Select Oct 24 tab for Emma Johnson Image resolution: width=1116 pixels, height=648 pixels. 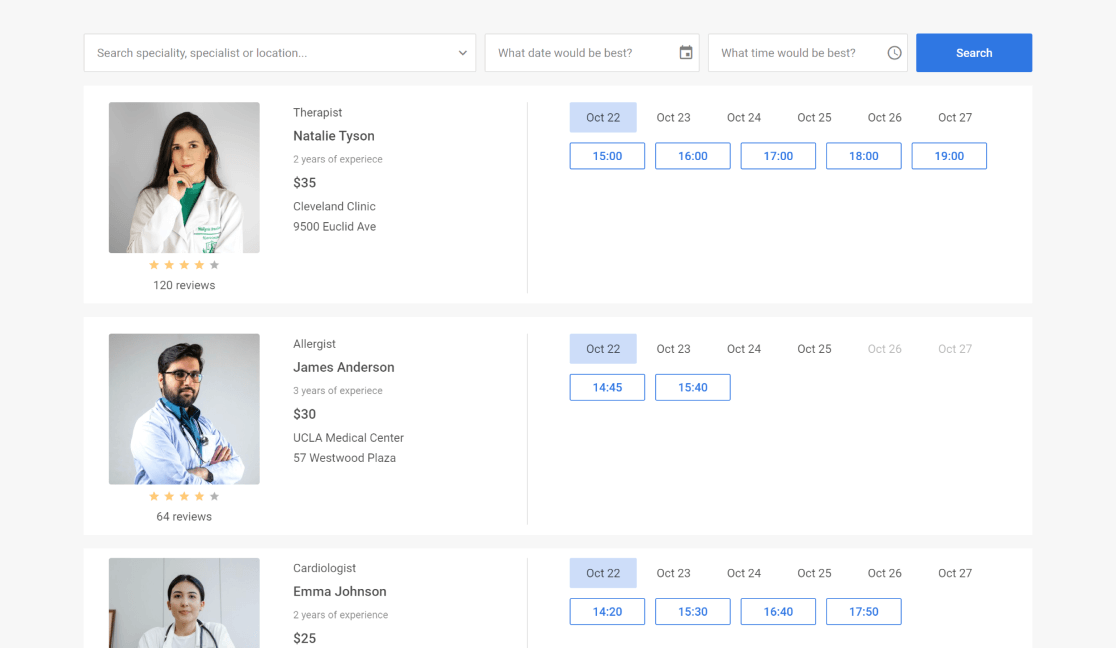744,573
